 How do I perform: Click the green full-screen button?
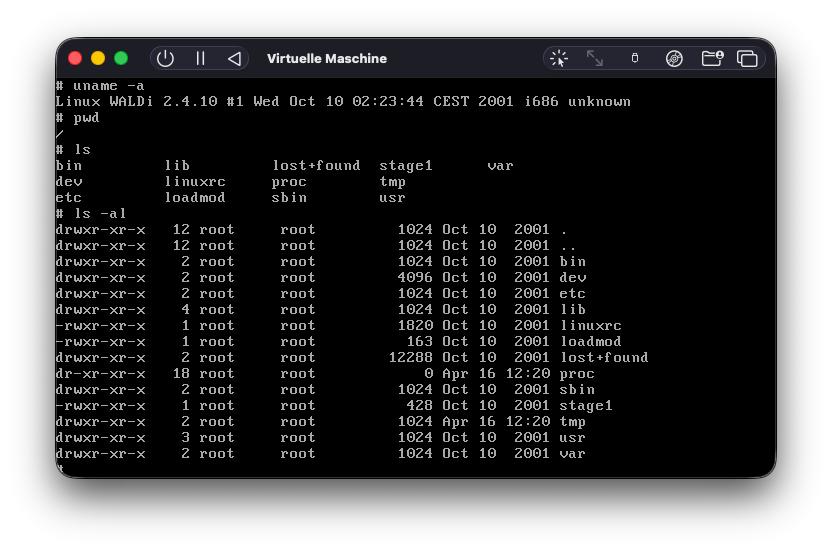pos(121,58)
